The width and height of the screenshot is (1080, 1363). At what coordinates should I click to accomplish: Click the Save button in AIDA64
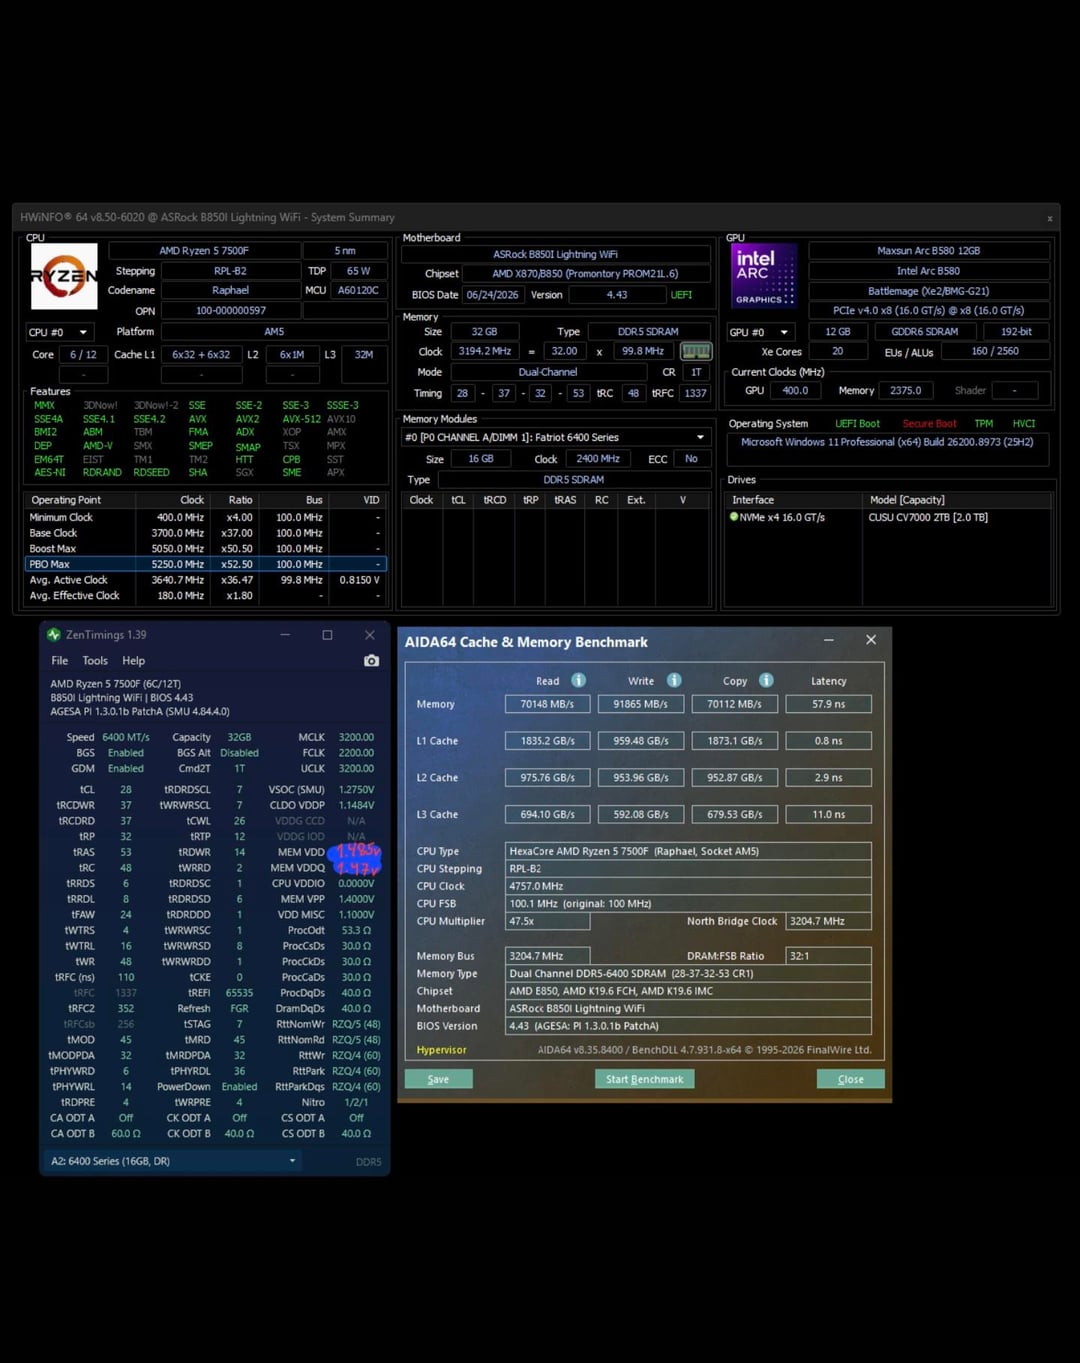tap(438, 1079)
